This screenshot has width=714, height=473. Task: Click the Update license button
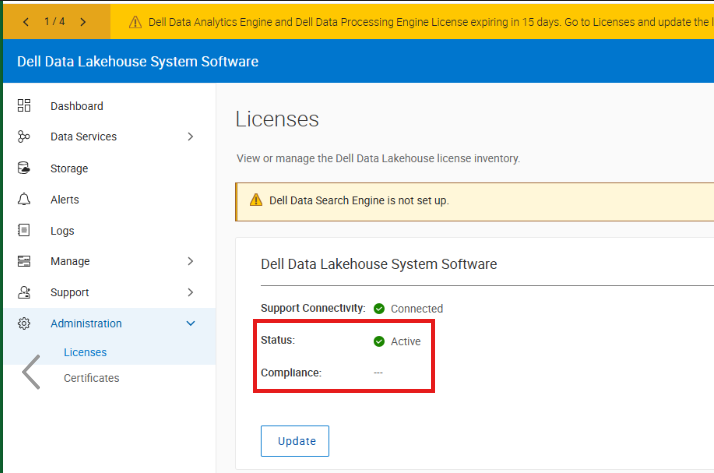click(x=295, y=441)
